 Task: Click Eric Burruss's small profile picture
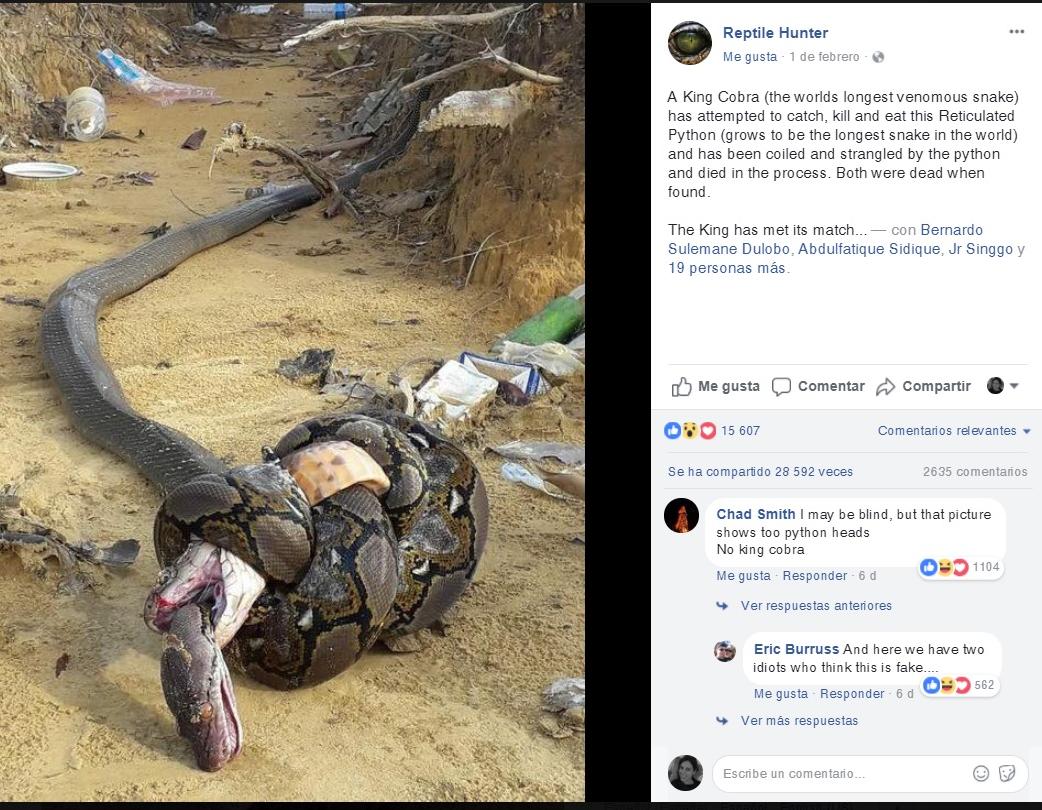725,651
